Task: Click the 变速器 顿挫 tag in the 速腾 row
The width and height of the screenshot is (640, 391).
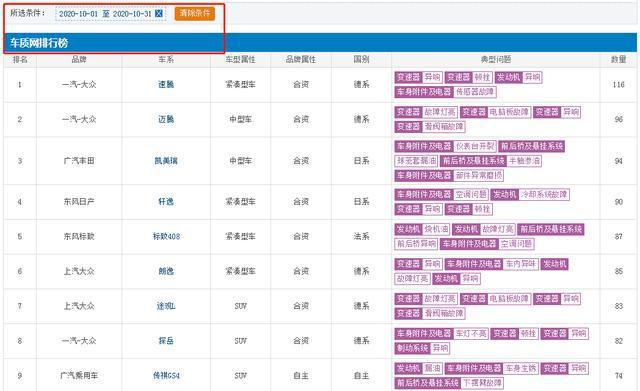Action: pos(468,77)
